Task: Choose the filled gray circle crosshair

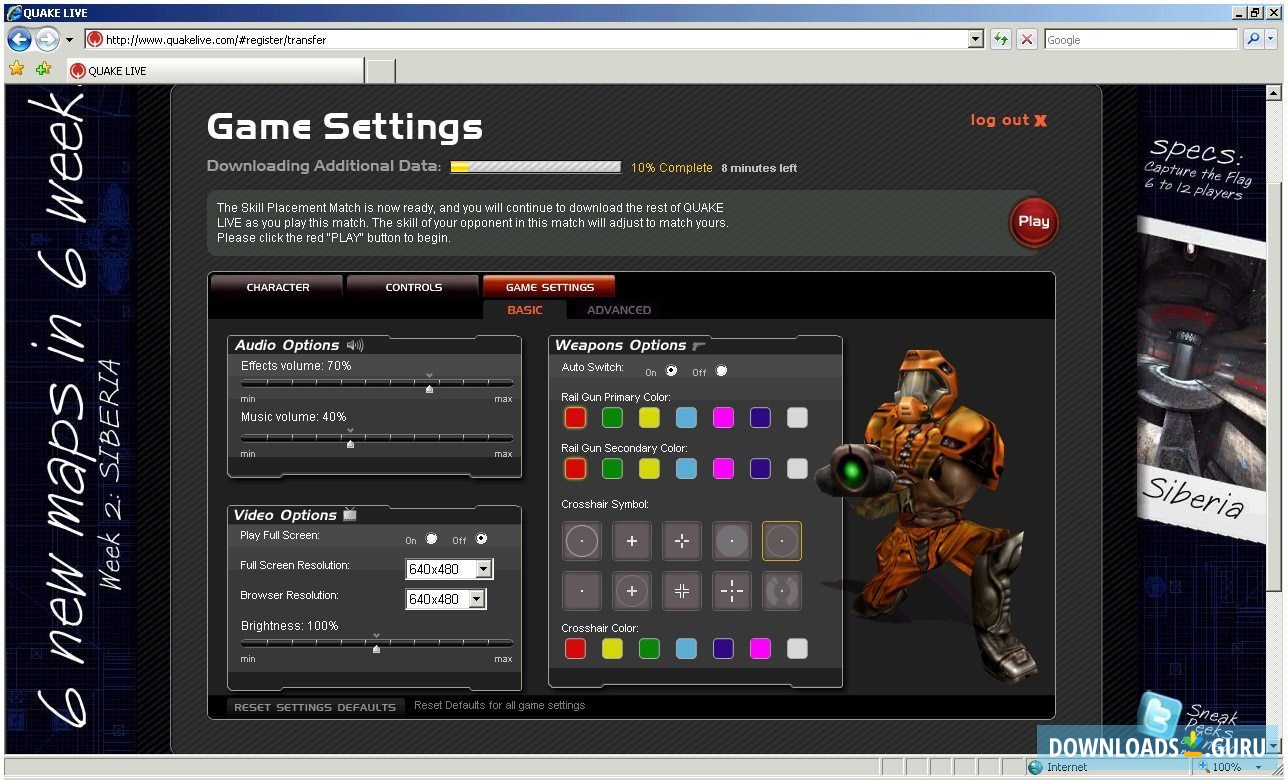Action: pos(732,541)
